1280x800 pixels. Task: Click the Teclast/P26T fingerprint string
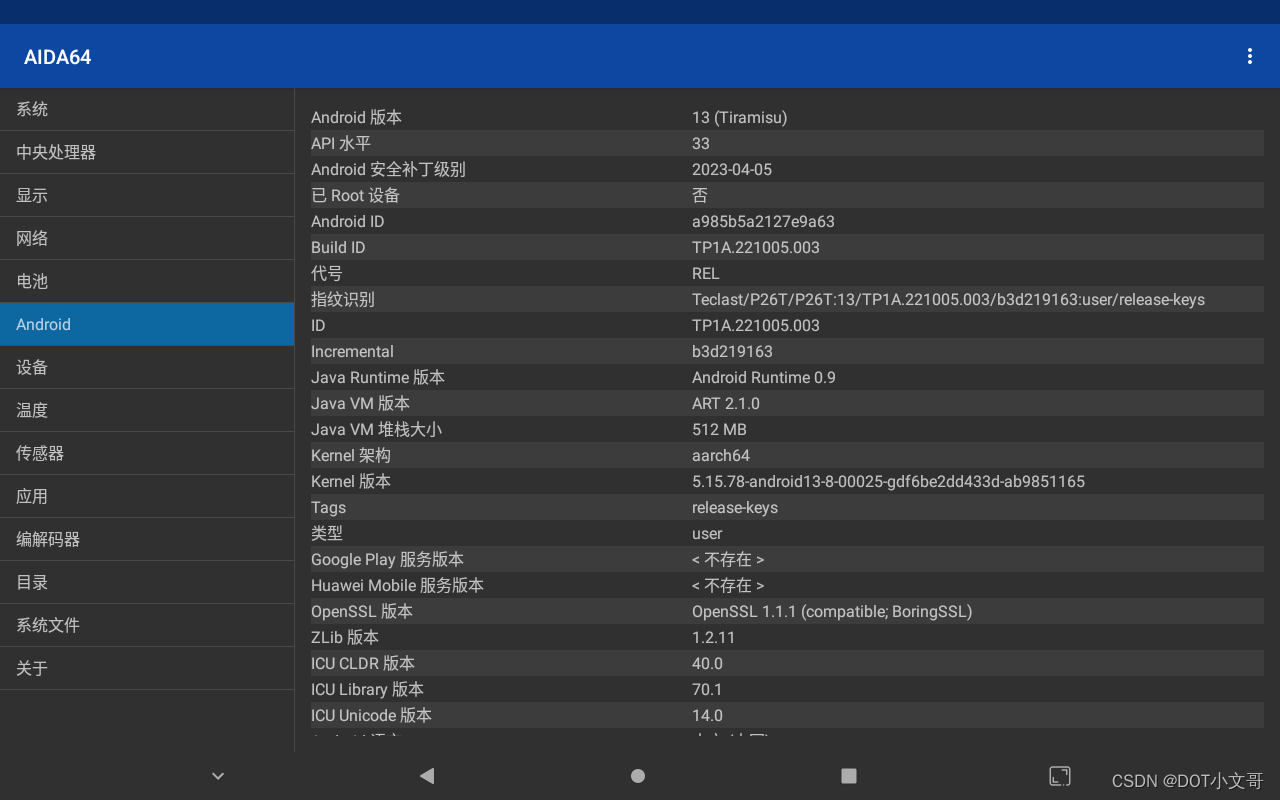[948, 299]
